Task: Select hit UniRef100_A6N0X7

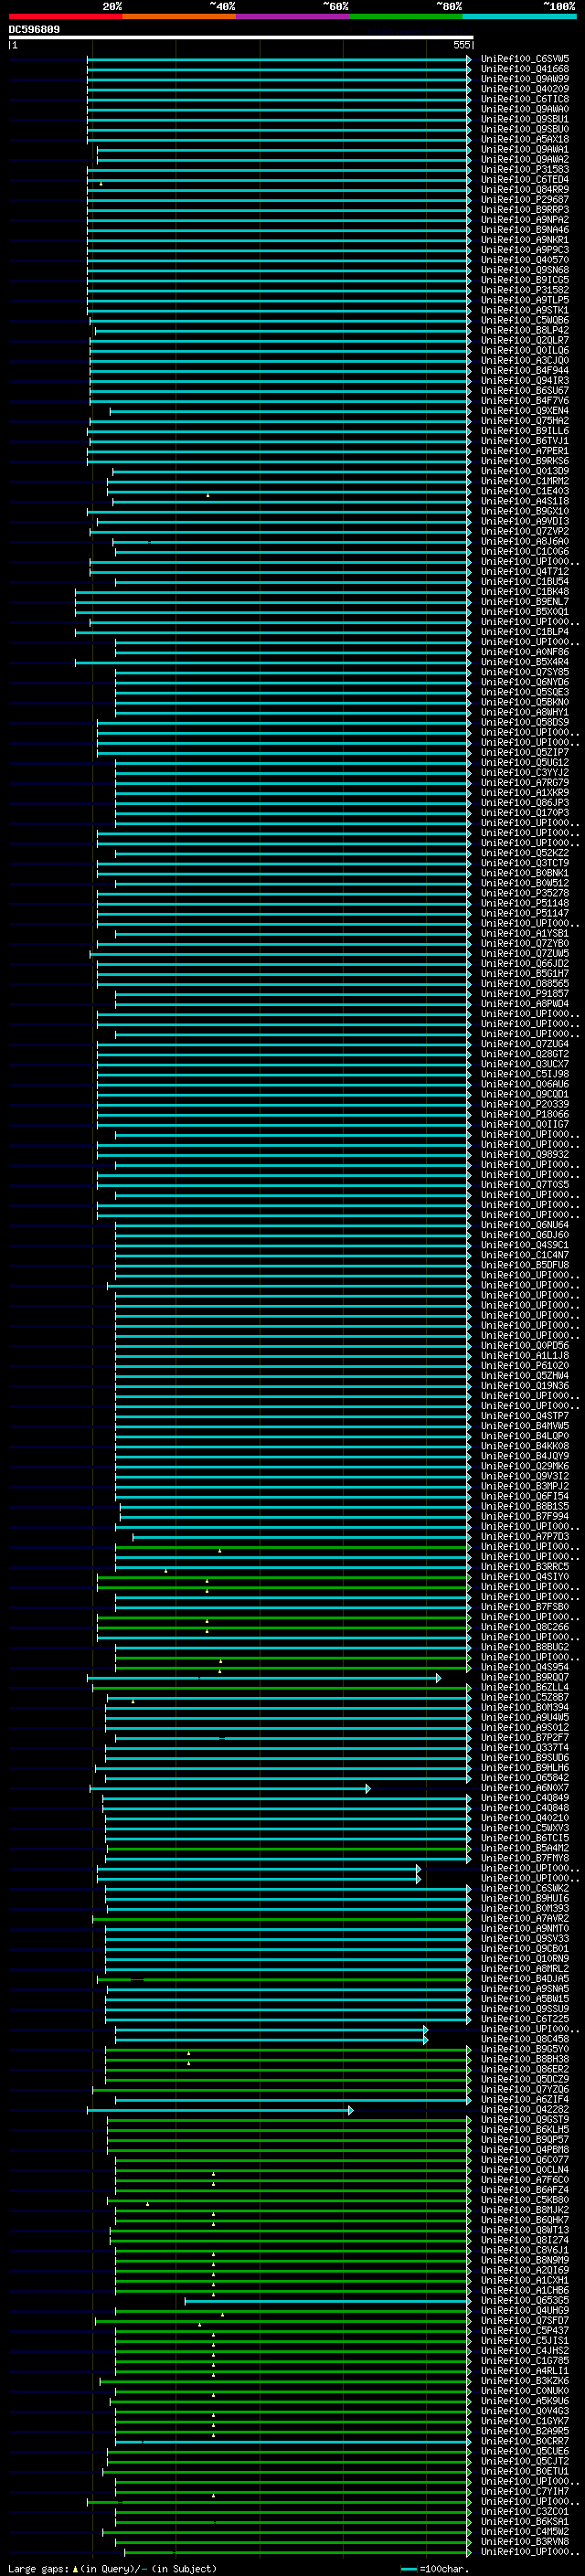Action: 525,1787
